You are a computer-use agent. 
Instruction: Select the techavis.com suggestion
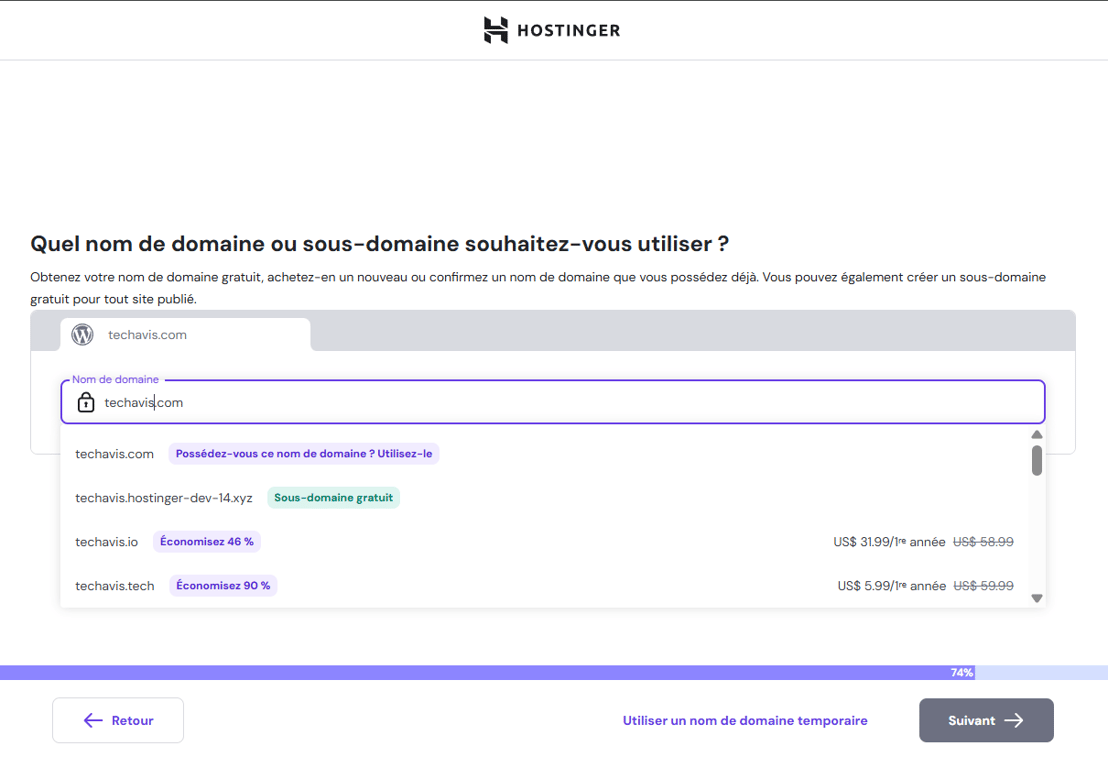(x=114, y=453)
